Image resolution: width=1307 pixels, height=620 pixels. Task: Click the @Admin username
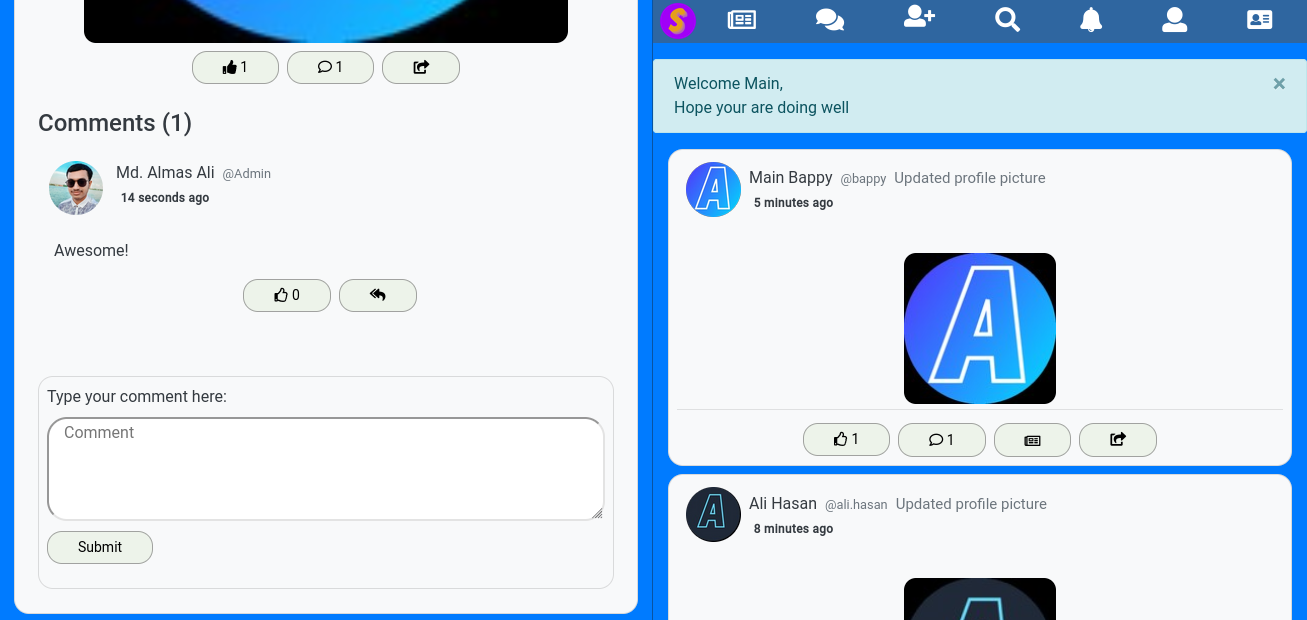(247, 174)
